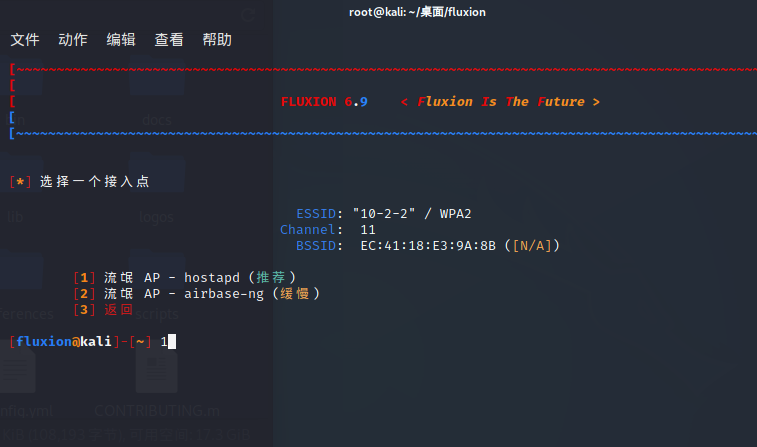Click the 推荐 recommended tag
This screenshot has width=757, height=447.
pos(271,278)
